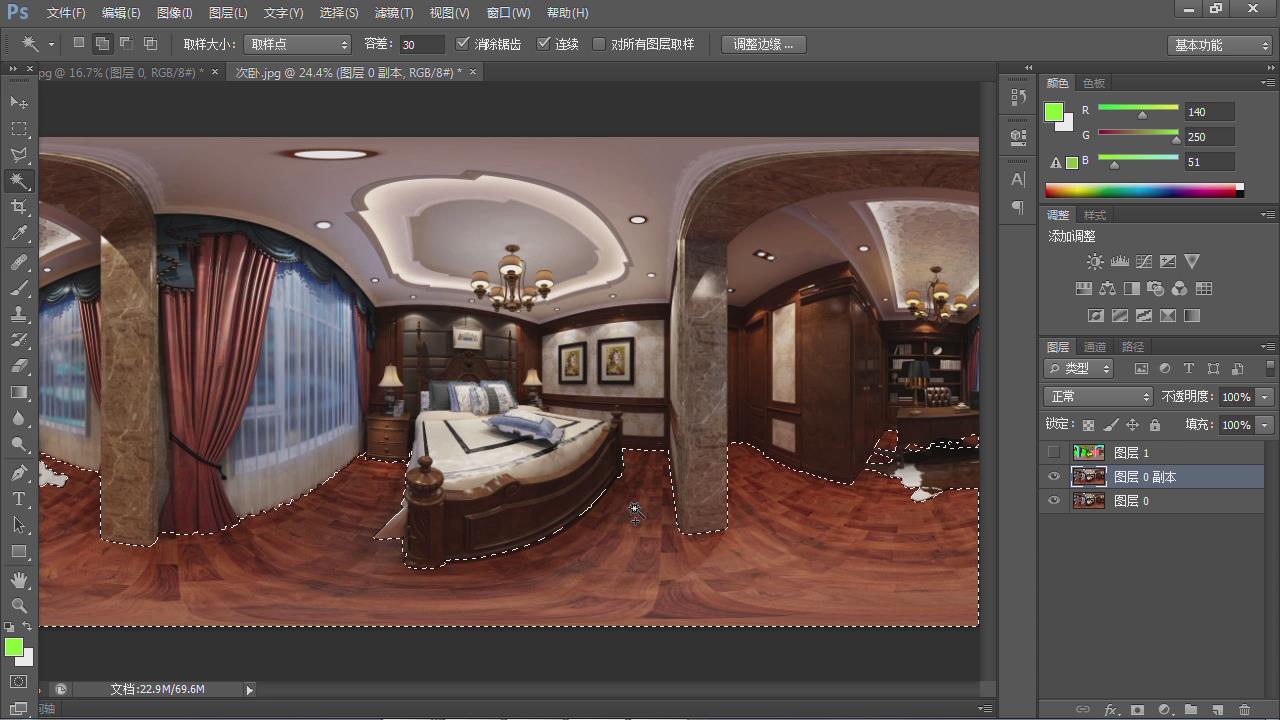
Task: Click the Delete layer trash icon
Action: (x=1244, y=710)
